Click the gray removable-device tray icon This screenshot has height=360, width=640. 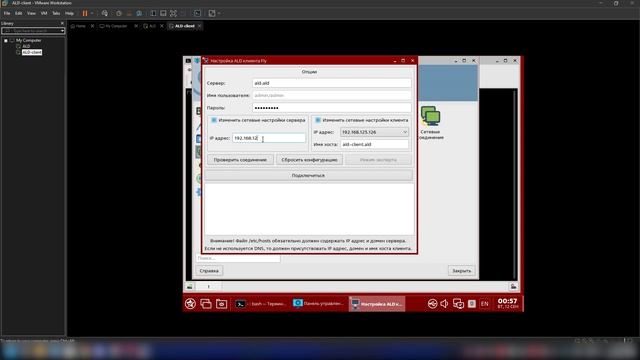click(x=471, y=304)
